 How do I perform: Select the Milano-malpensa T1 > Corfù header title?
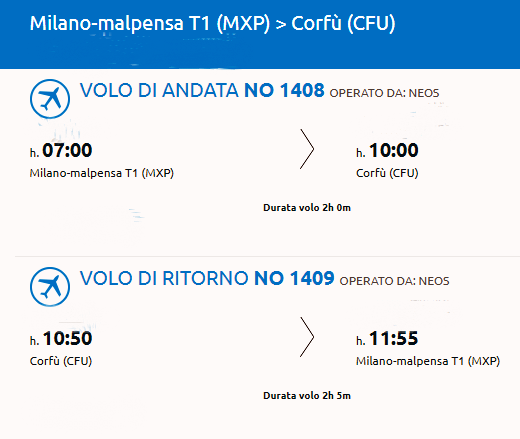click(212, 23)
